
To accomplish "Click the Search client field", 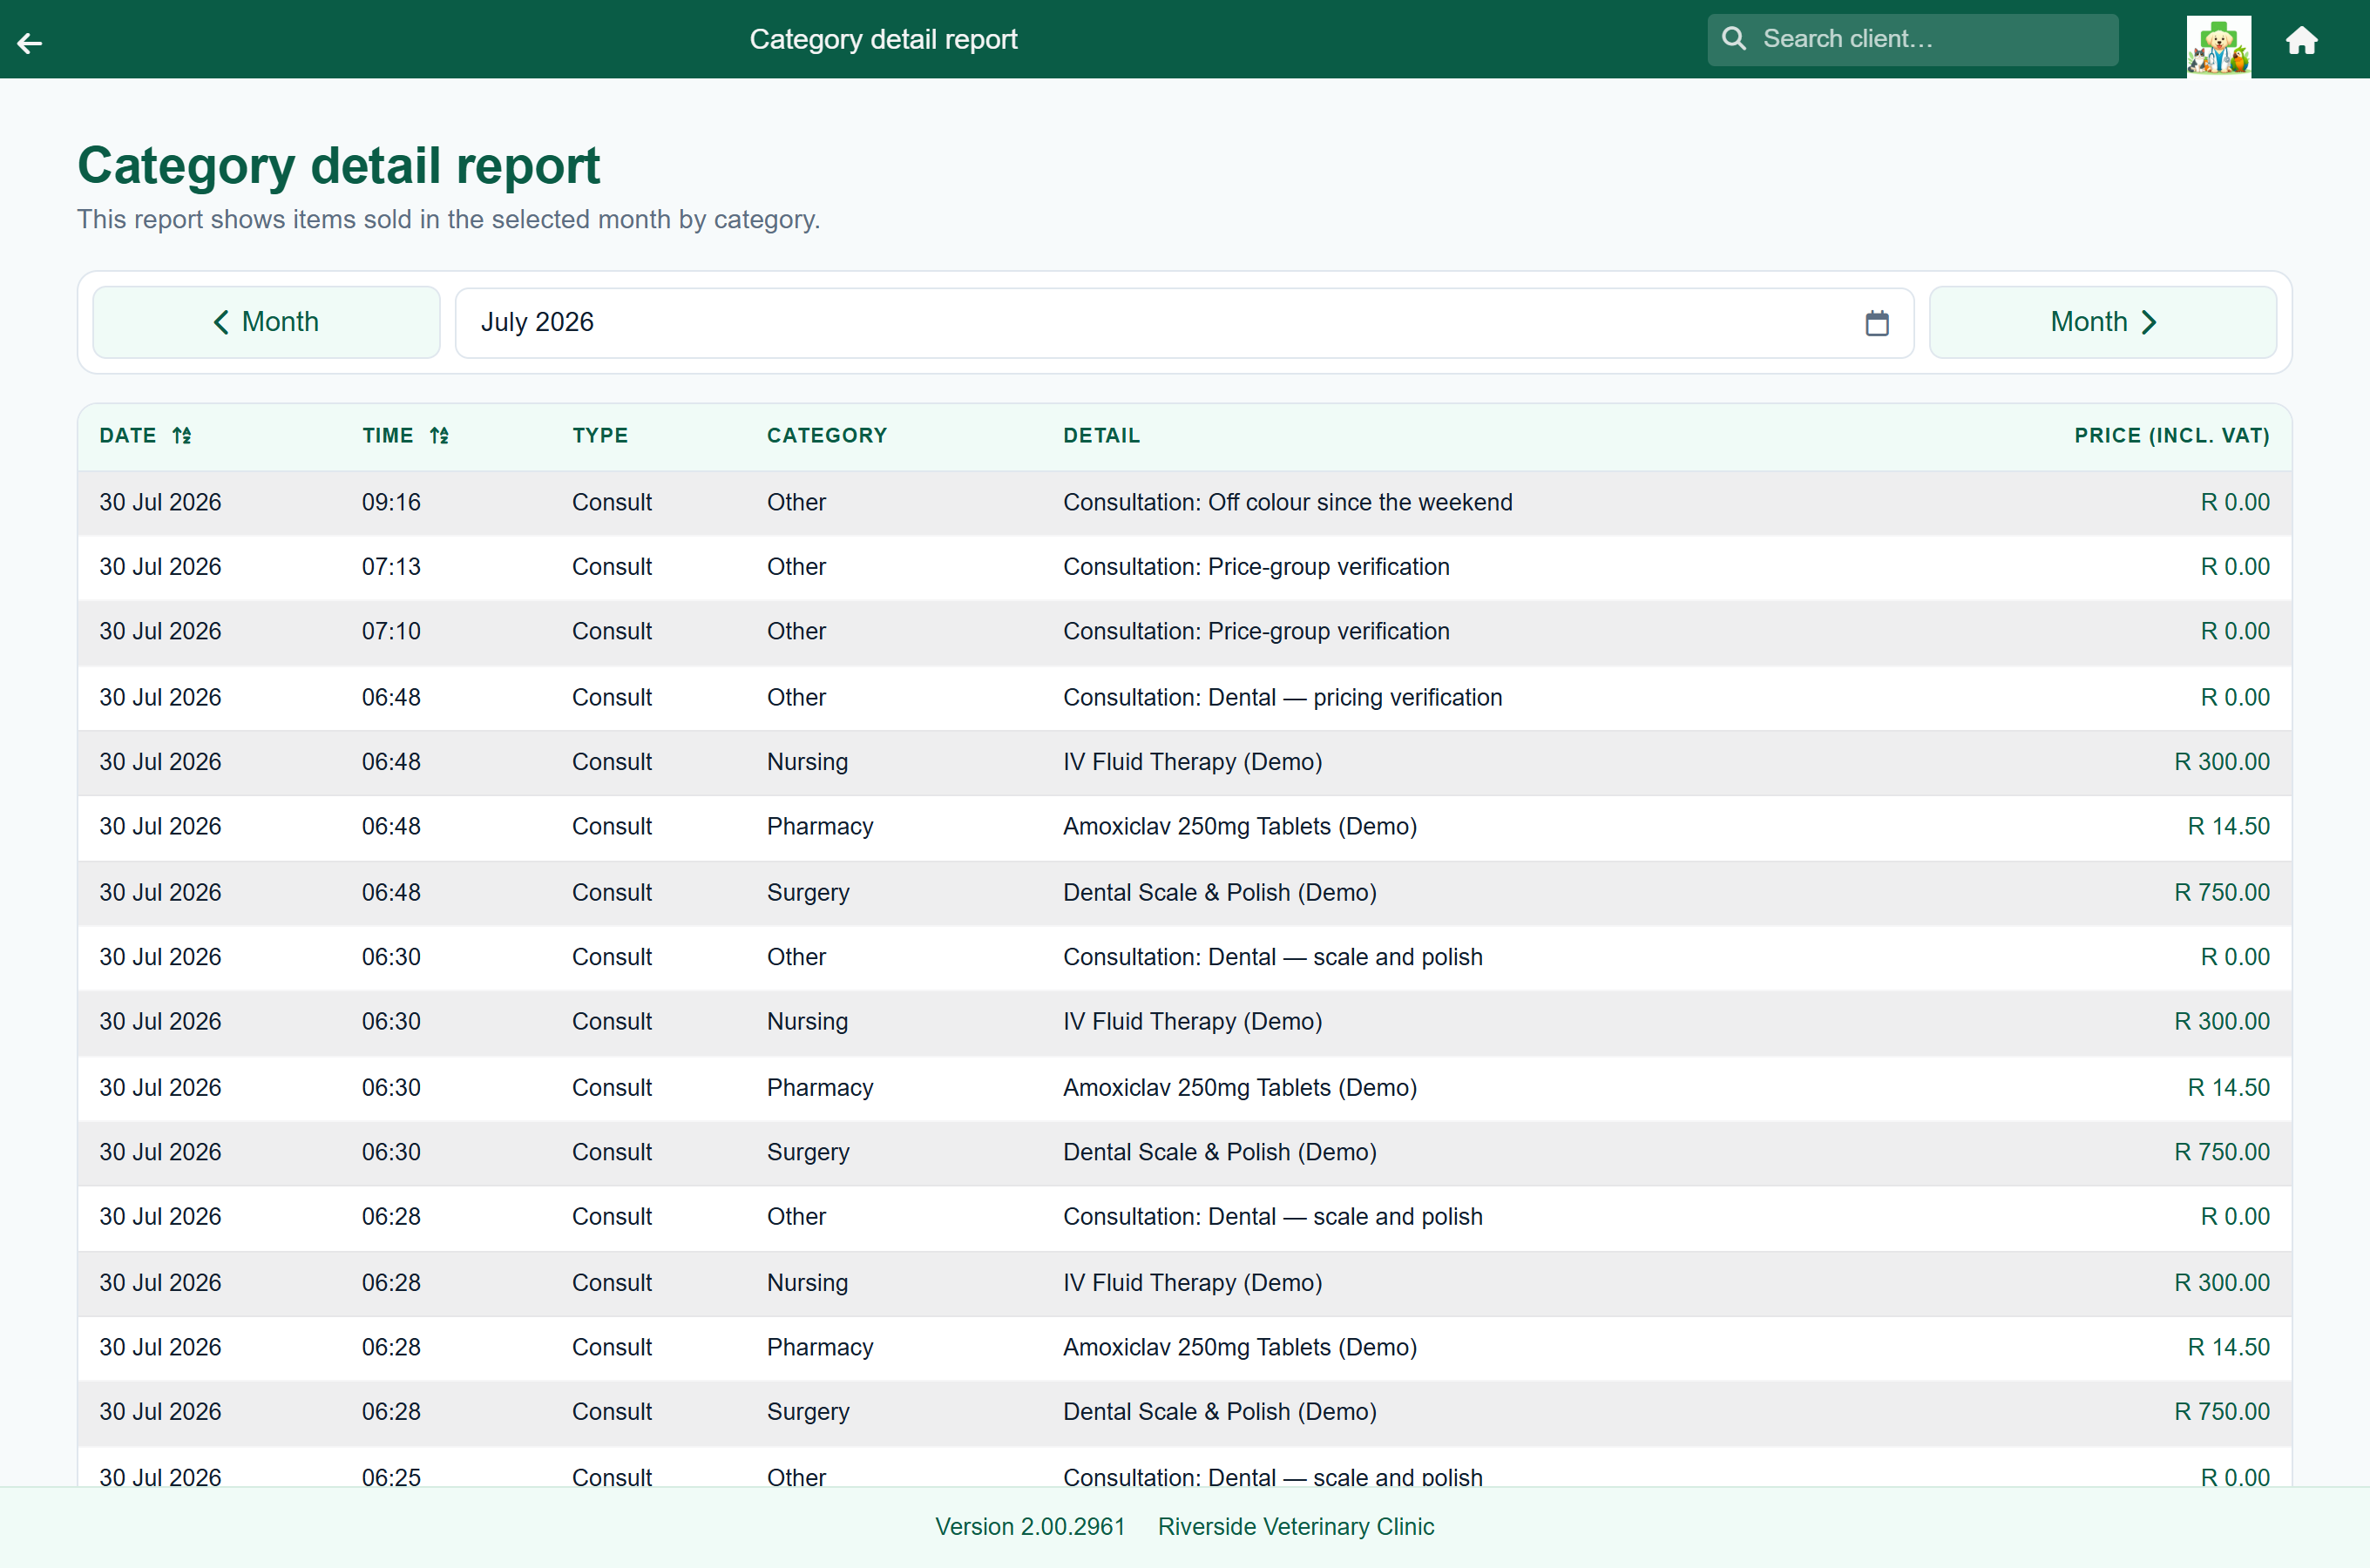I will click(1912, 39).
